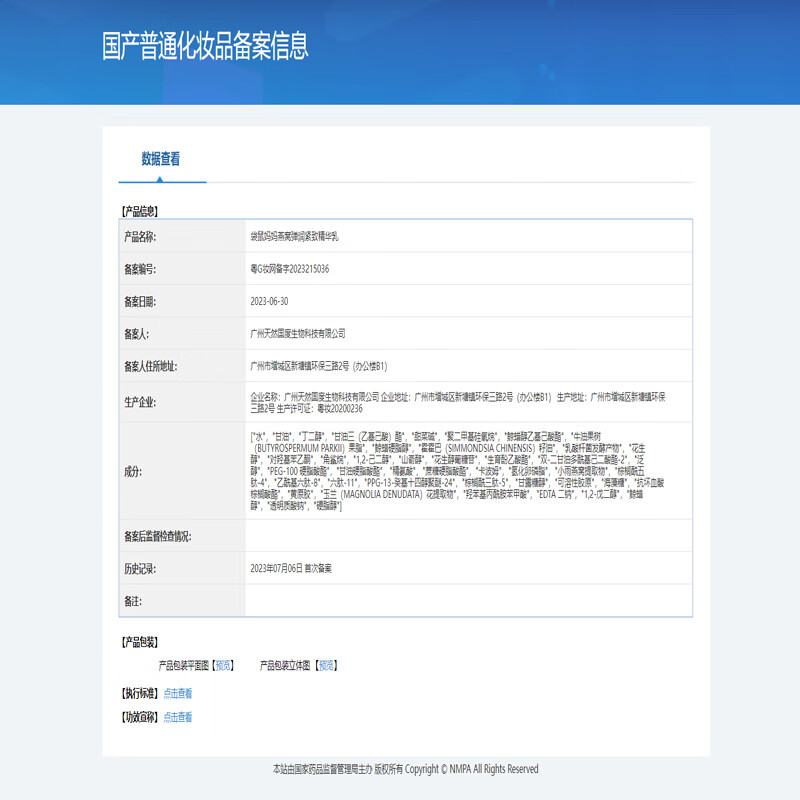Image resolution: width=800 pixels, height=800 pixels.
Task: Click the 产品包装 section heading
Action: [x=140, y=642]
